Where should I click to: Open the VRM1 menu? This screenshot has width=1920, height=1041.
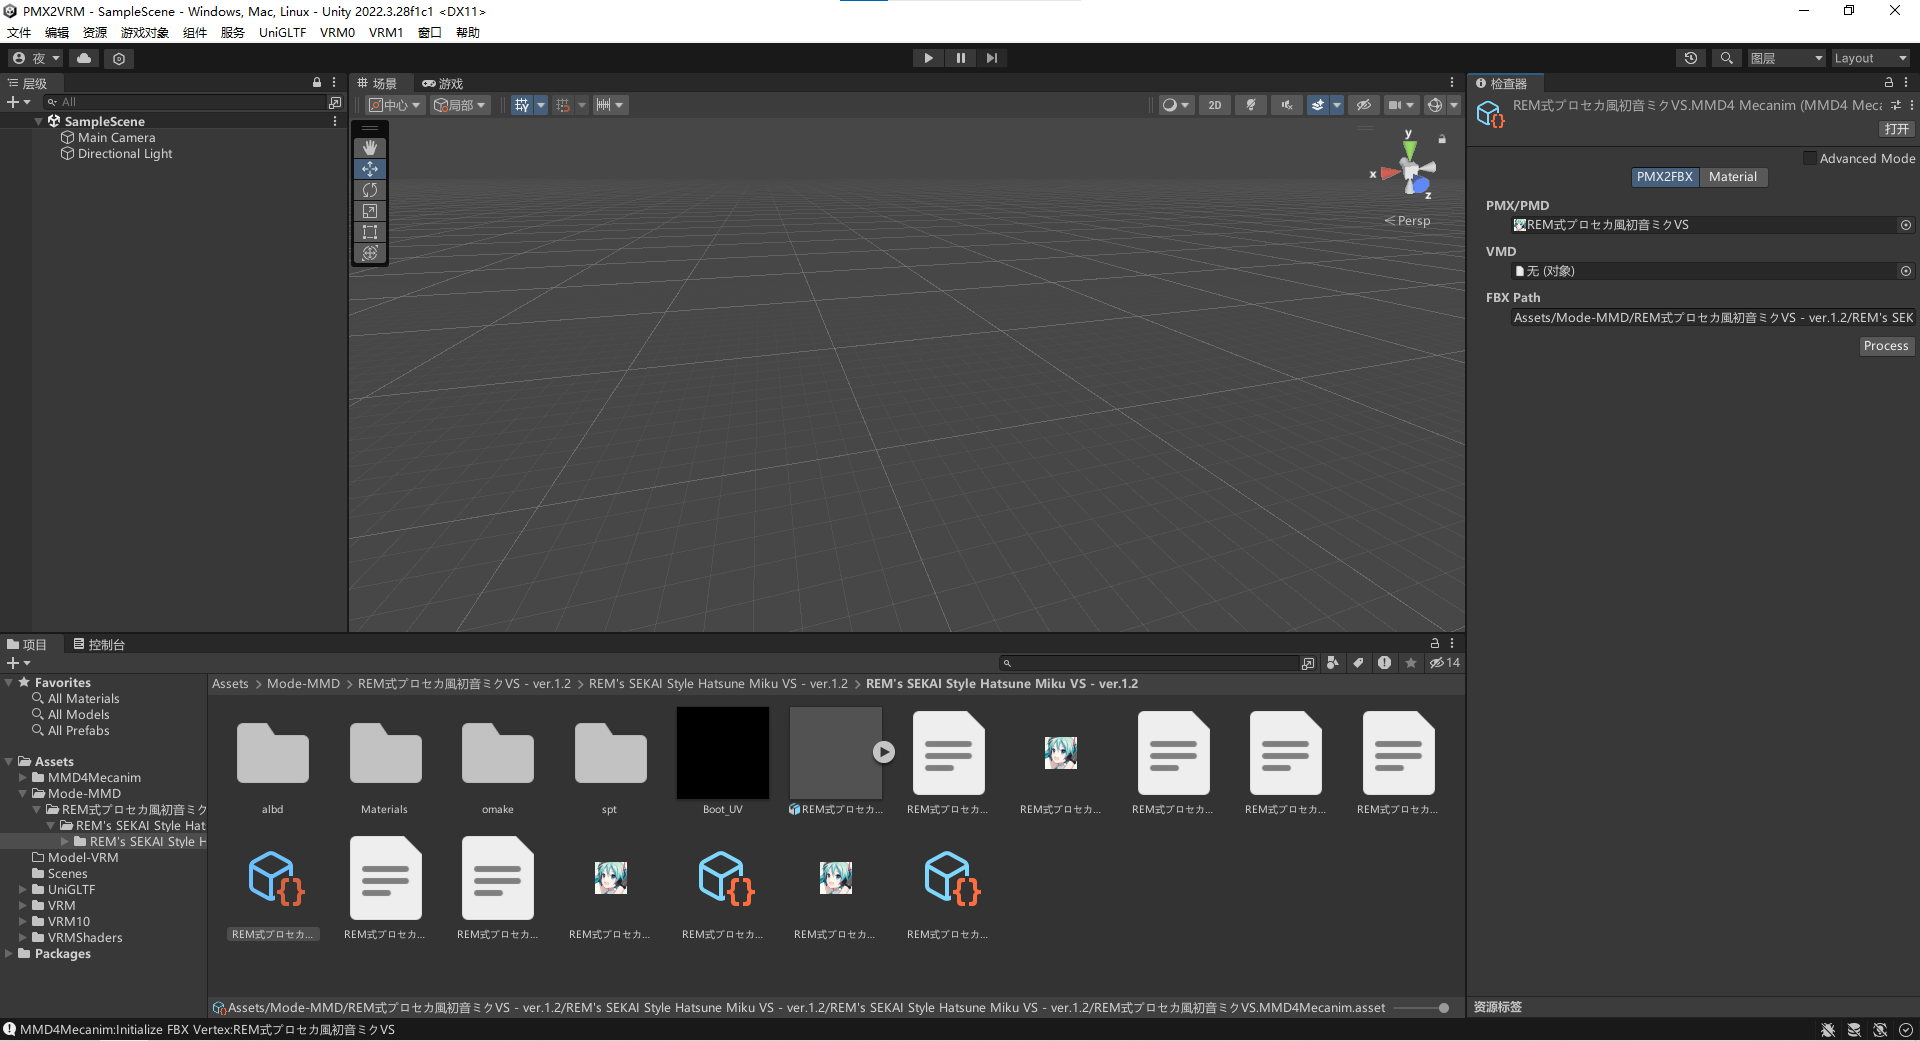point(386,33)
